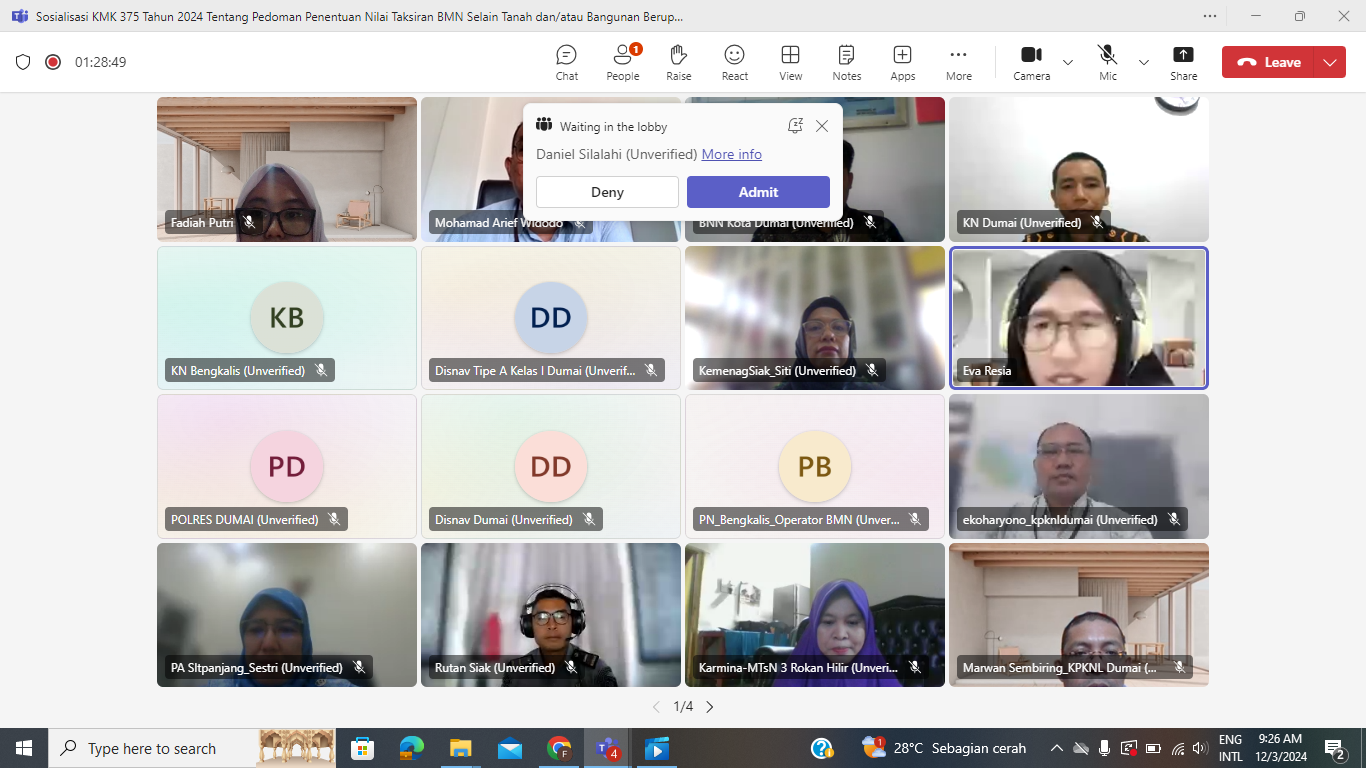Open the Apps panel

click(902, 62)
